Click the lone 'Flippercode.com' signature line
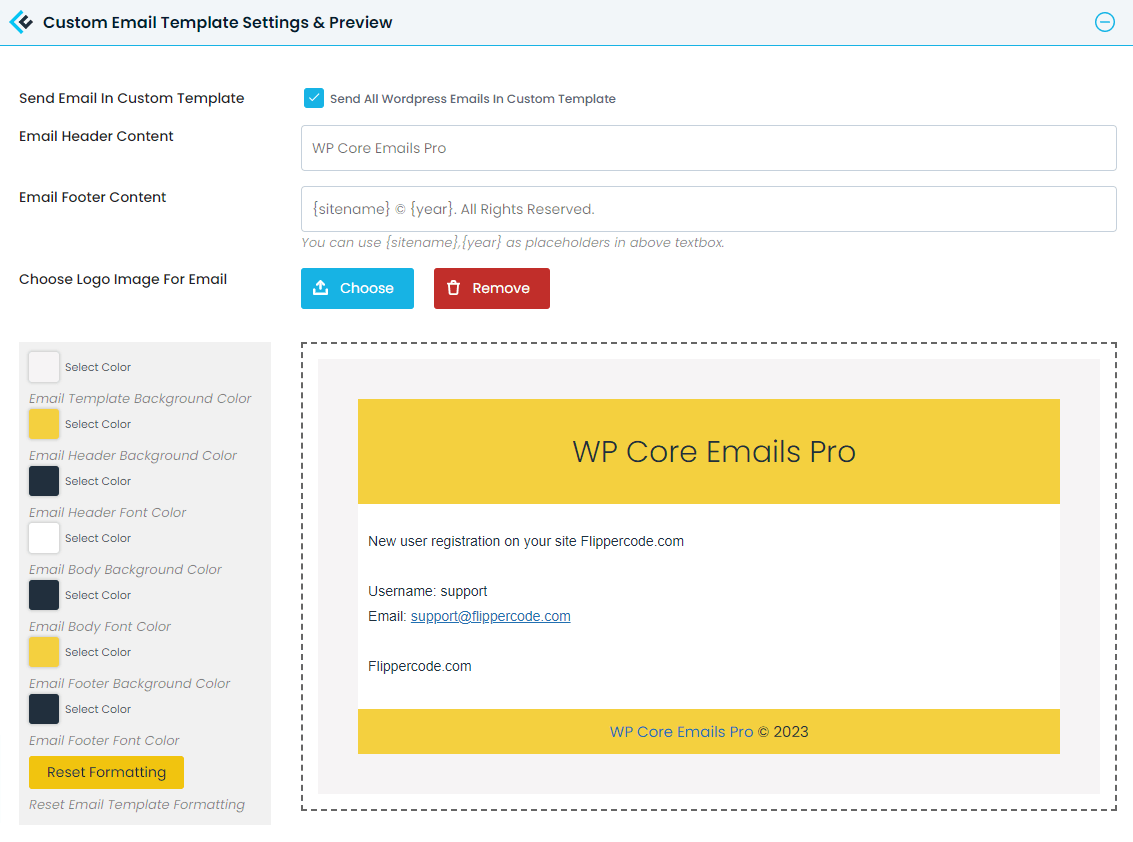 click(420, 666)
